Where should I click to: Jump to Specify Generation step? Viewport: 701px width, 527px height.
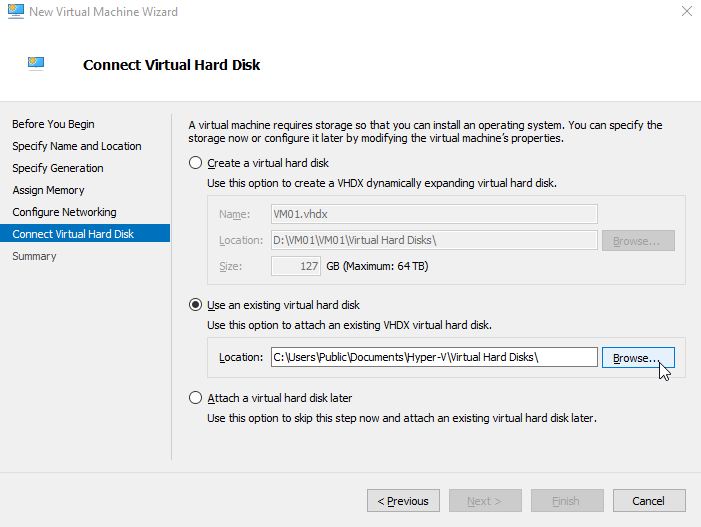tap(58, 168)
